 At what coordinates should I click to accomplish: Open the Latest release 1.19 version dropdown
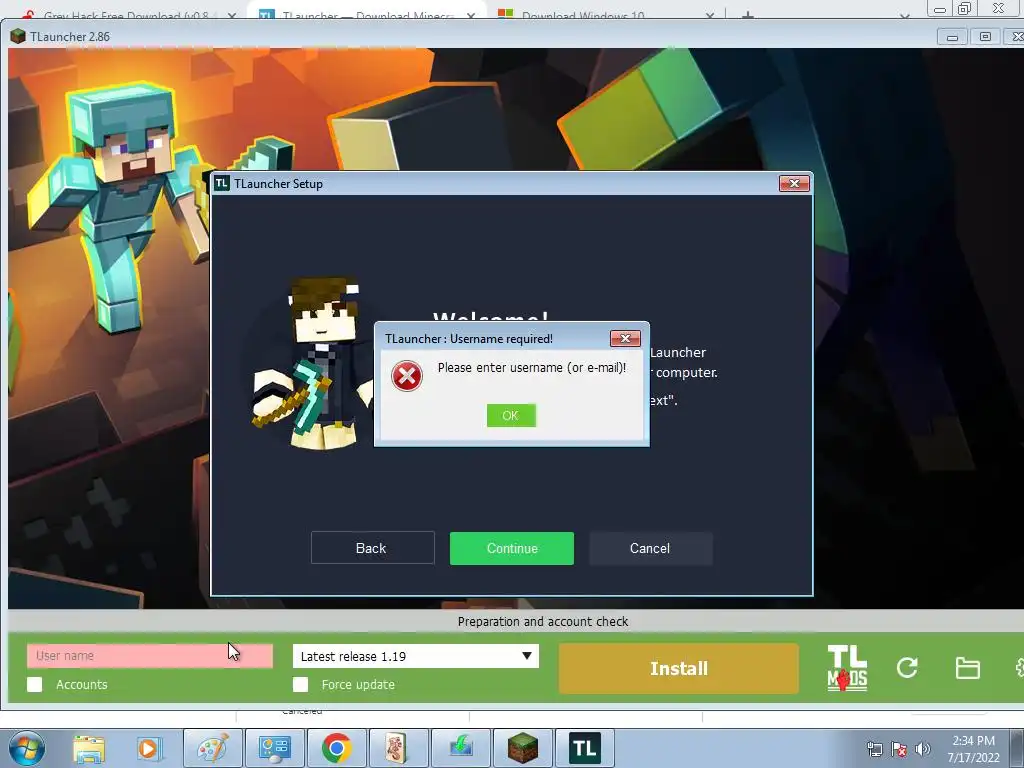tap(416, 656)
